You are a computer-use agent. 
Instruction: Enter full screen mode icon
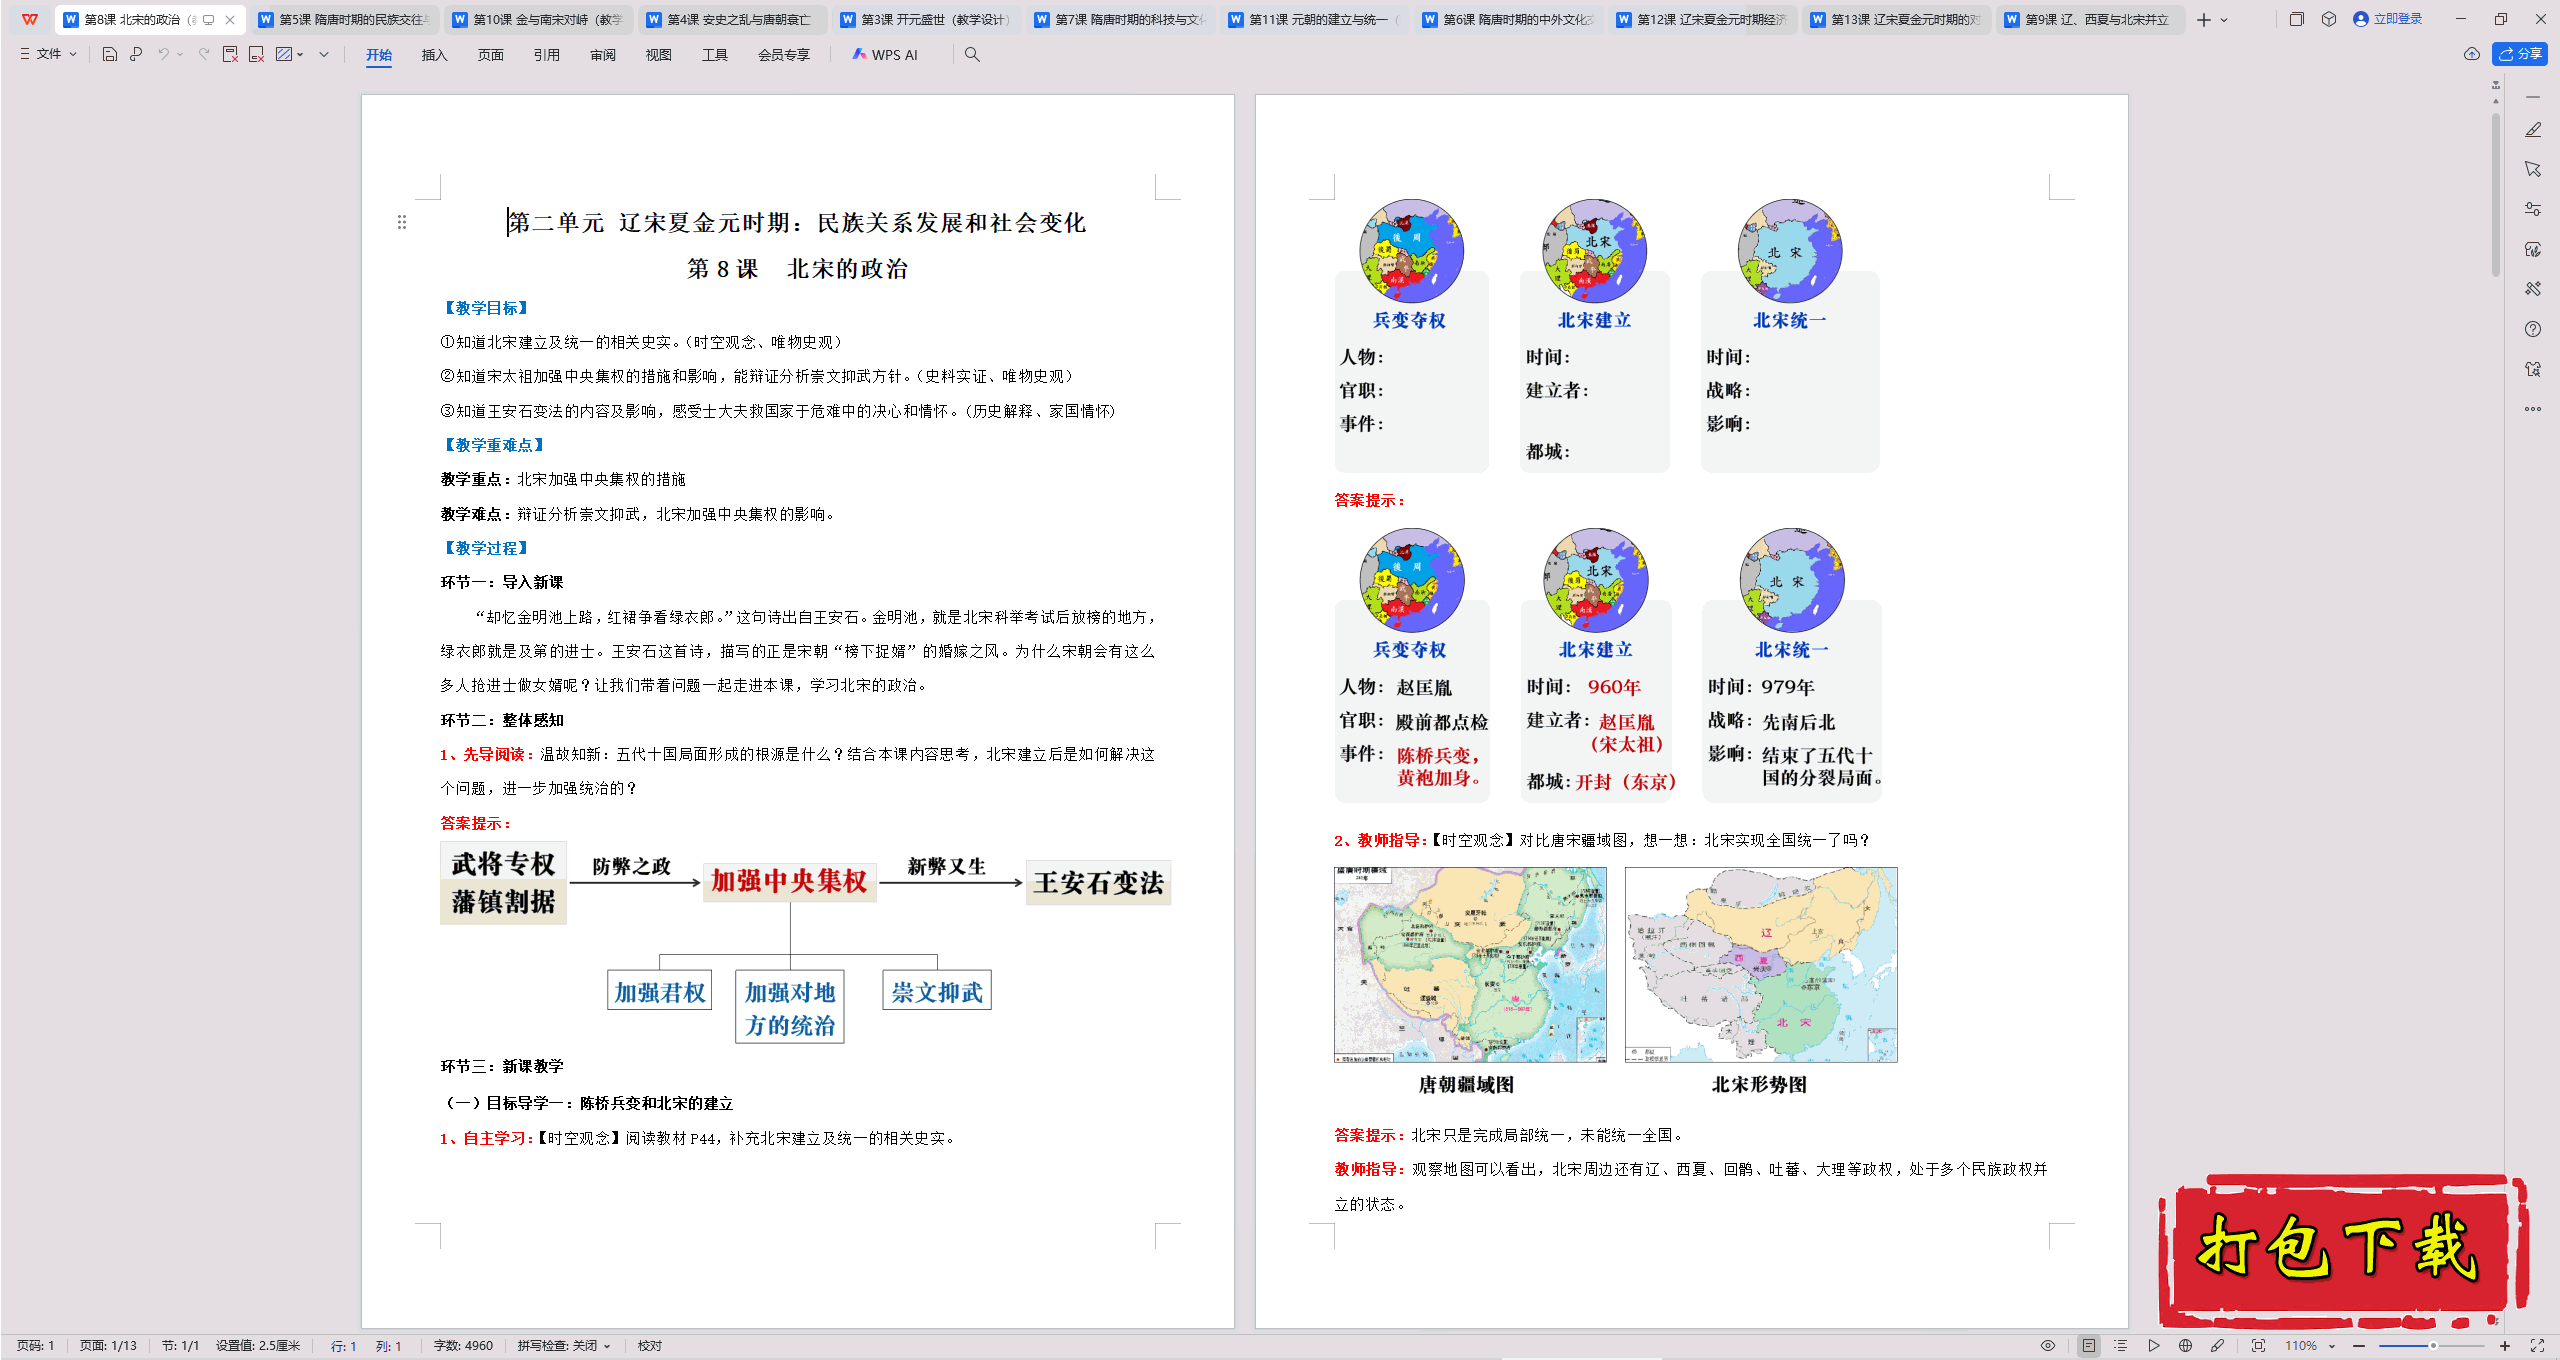2537,1346
